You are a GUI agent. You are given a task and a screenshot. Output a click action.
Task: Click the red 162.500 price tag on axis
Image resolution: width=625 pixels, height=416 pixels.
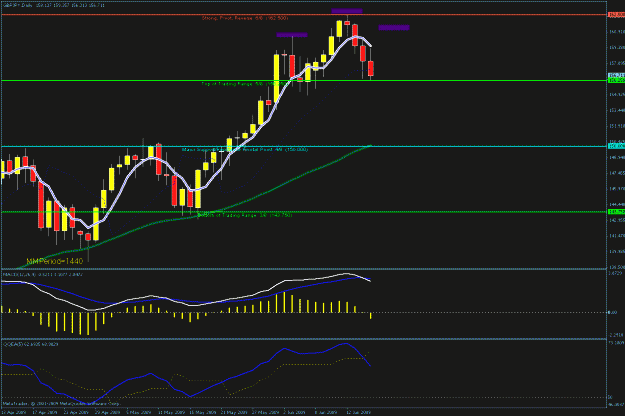(x=617, y=15)
